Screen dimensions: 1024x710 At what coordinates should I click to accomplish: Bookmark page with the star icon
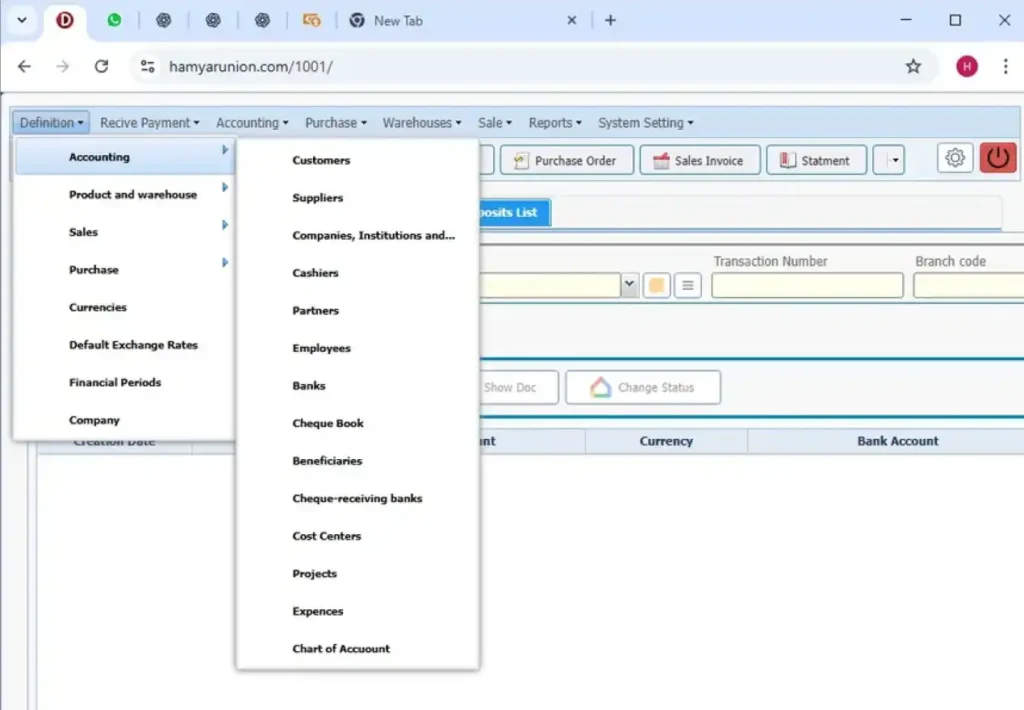913,66
